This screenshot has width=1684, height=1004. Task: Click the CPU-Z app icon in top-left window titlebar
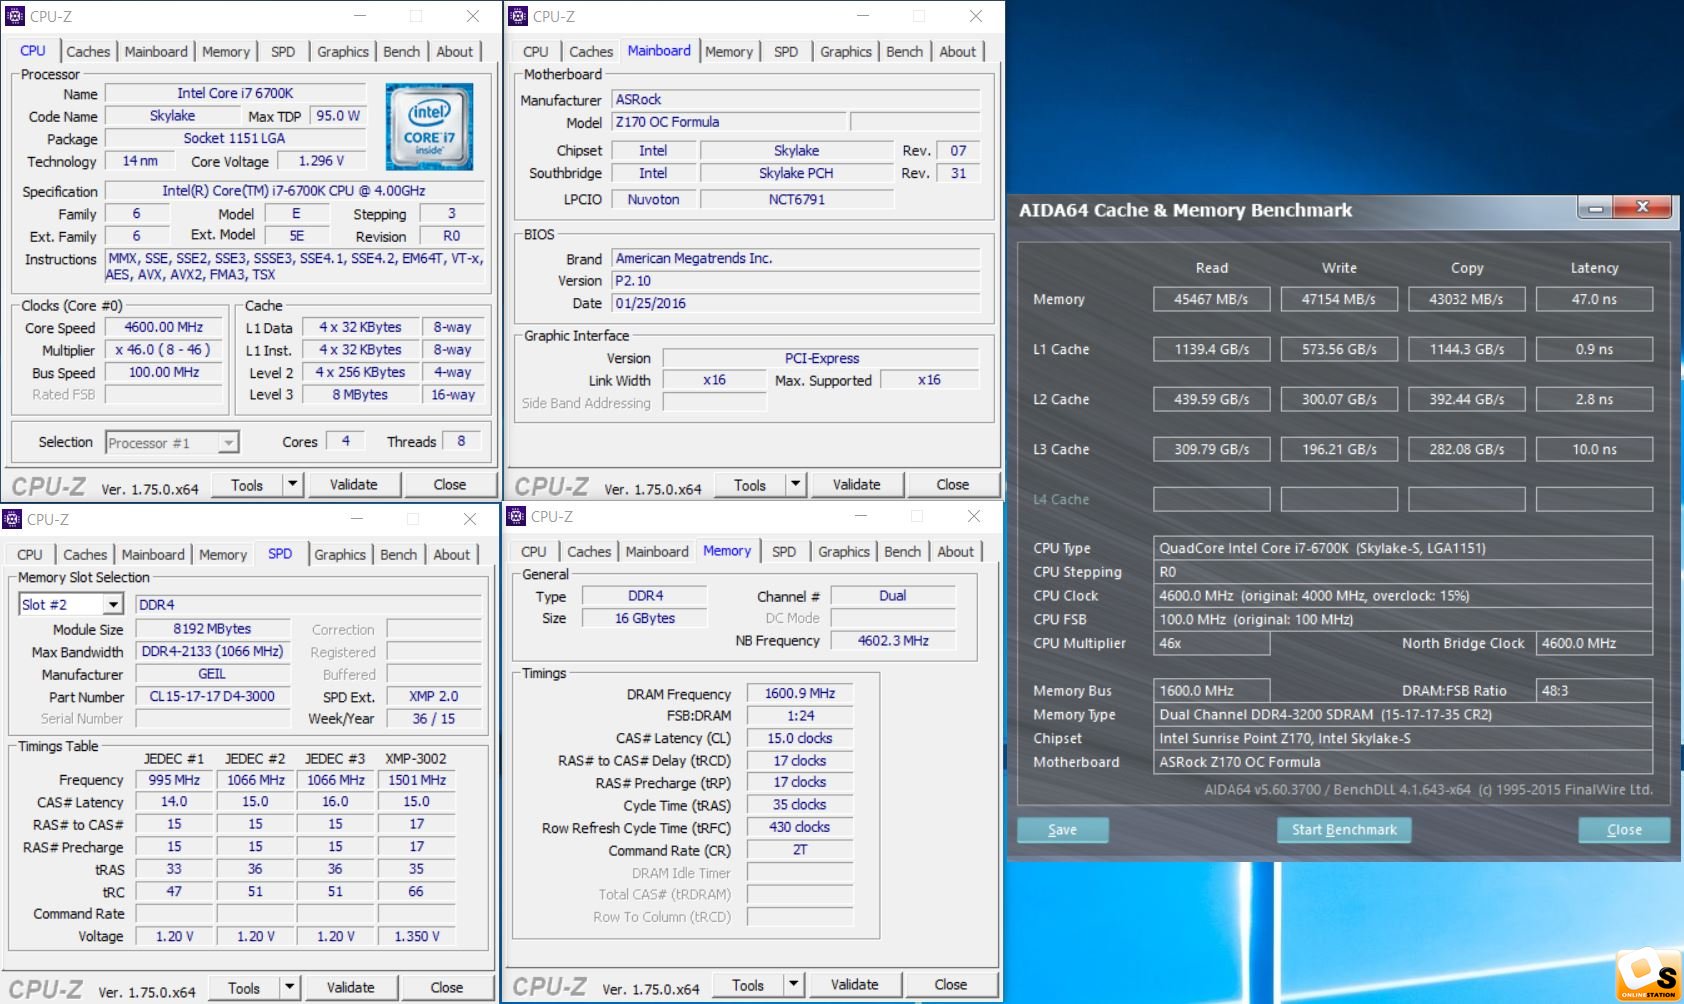[14, 16]
